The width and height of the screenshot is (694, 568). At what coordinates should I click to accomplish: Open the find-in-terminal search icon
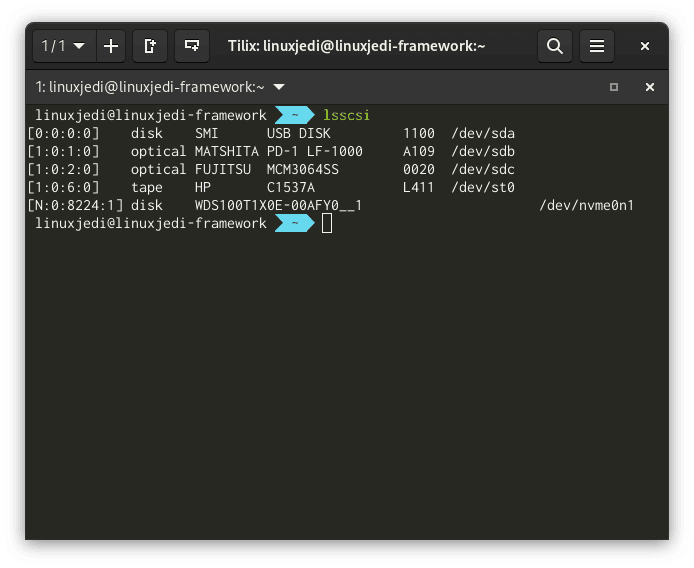click(x=555, y=46)
